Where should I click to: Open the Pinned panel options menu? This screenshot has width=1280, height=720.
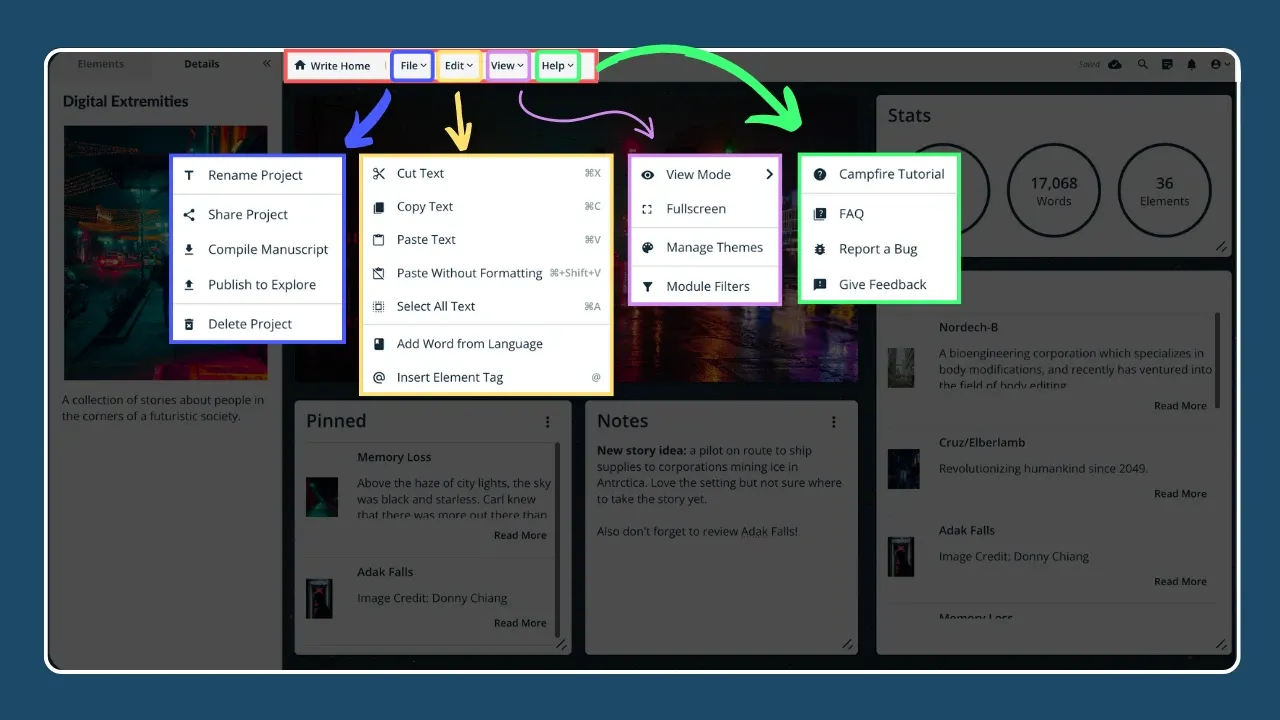click(548, 422)
